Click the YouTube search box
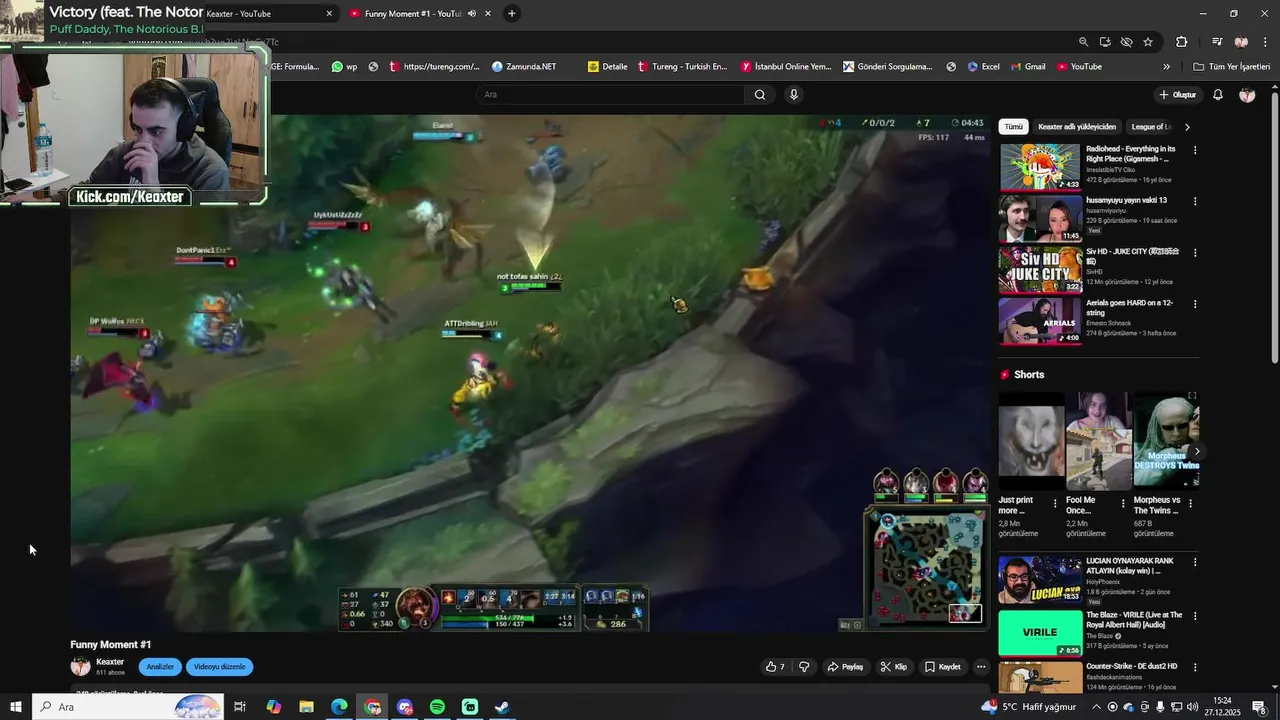Viewport: 1280px width, 720px height. 610,95
